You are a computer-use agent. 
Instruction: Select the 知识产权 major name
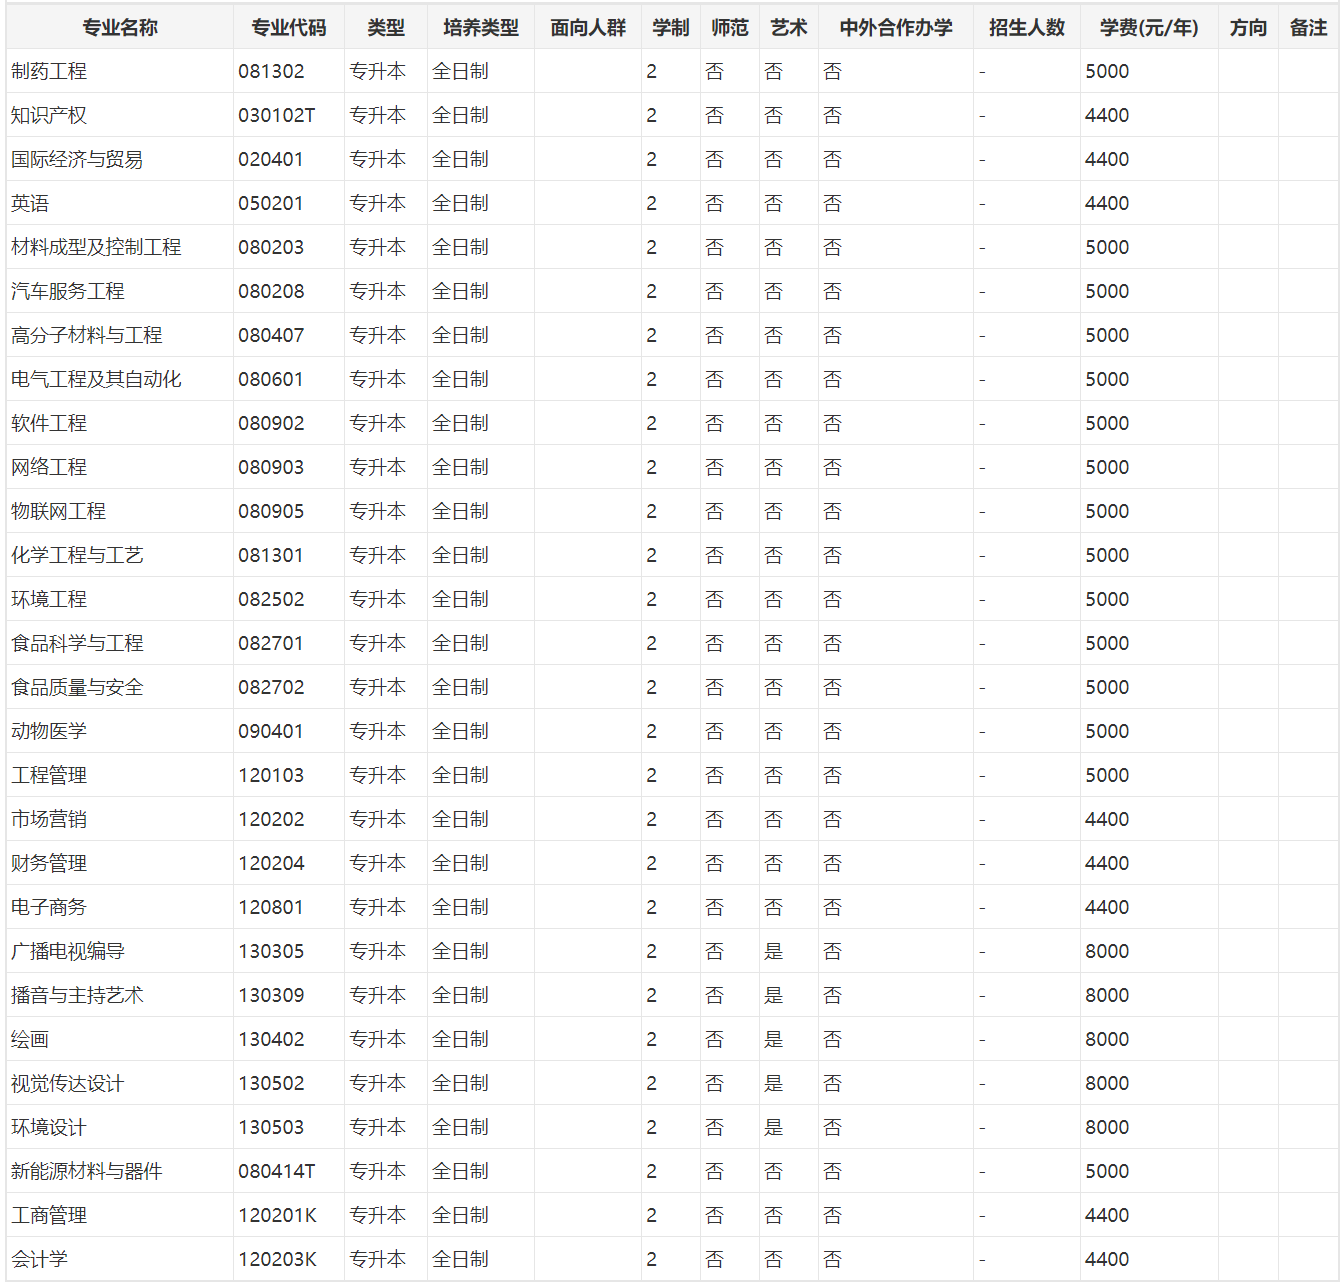49,116
